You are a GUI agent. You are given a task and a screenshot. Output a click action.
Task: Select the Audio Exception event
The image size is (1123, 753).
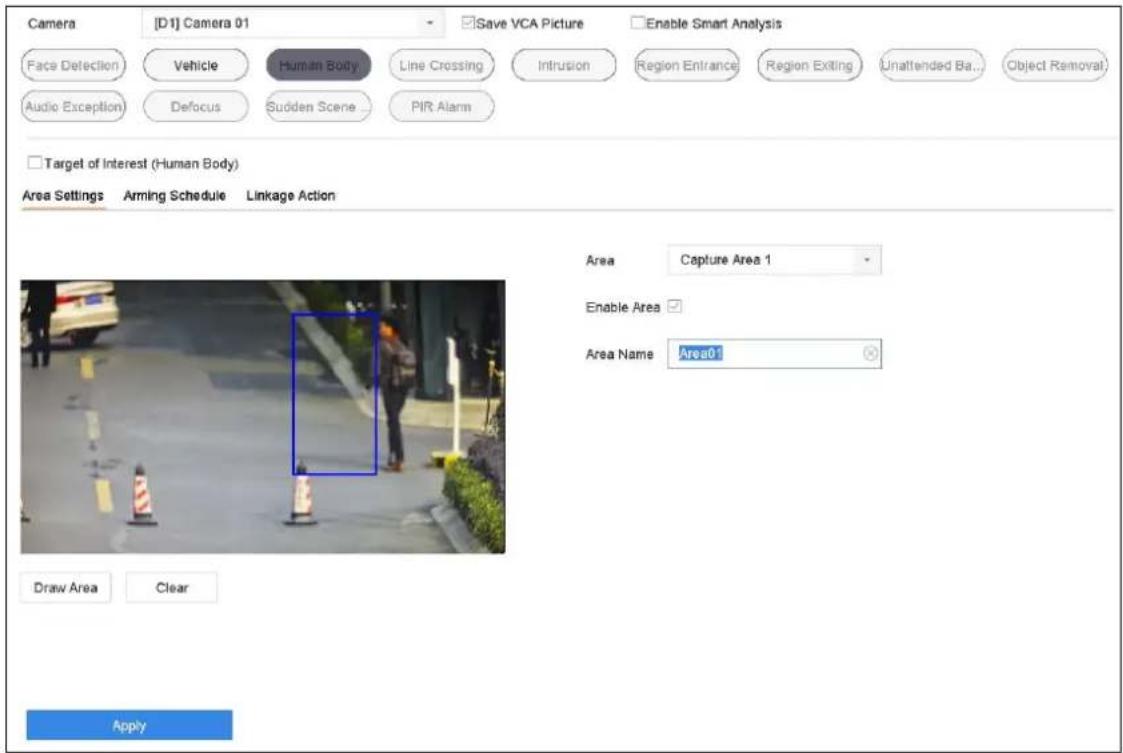point(73,107)
